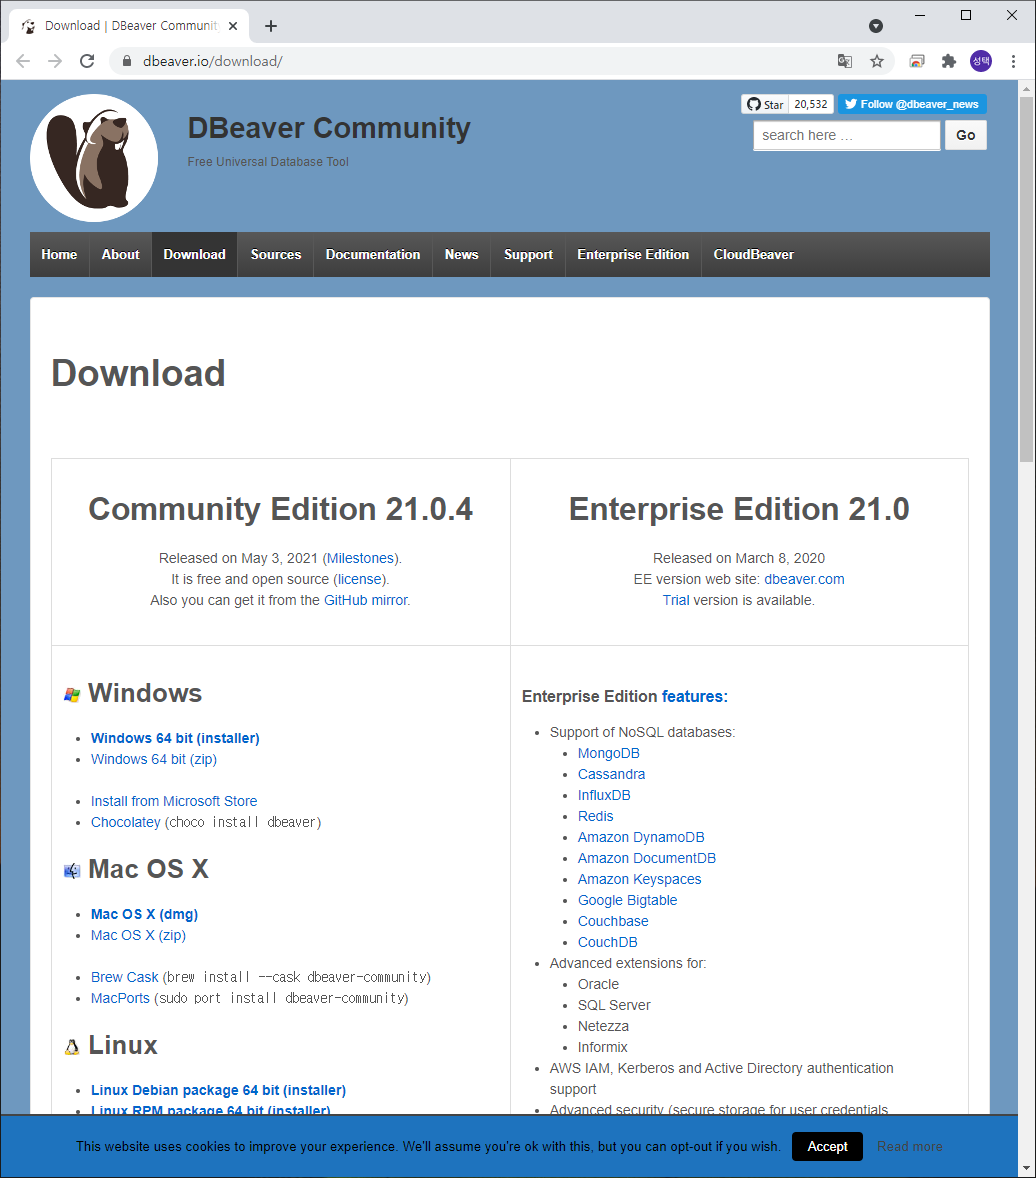Open the CouchDB link
The image size is (1036, 1178).
pyautogui.click(x=608, y=943)
